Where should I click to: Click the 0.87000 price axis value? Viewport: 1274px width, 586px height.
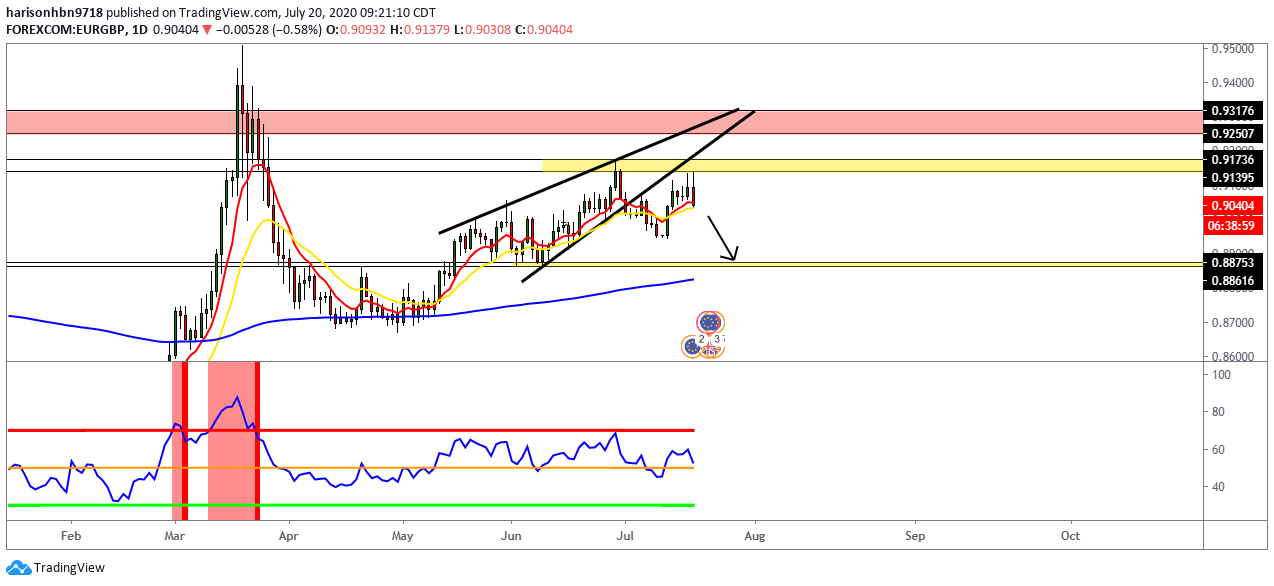point(1233,322)
